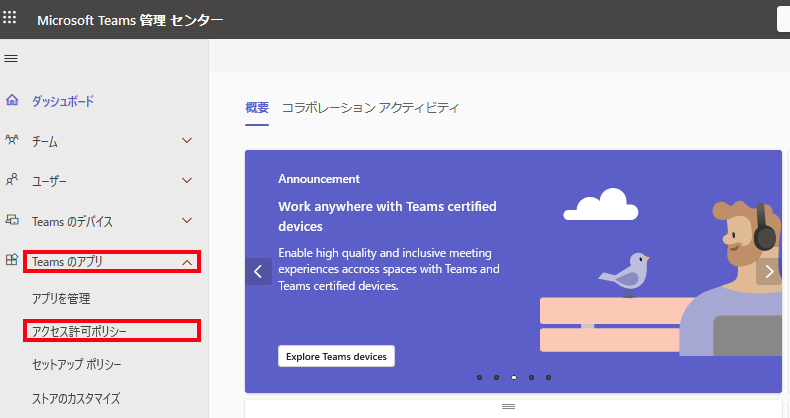Open アクセス許可ポリシー page
790x418 pixels.
coord(80,331)
